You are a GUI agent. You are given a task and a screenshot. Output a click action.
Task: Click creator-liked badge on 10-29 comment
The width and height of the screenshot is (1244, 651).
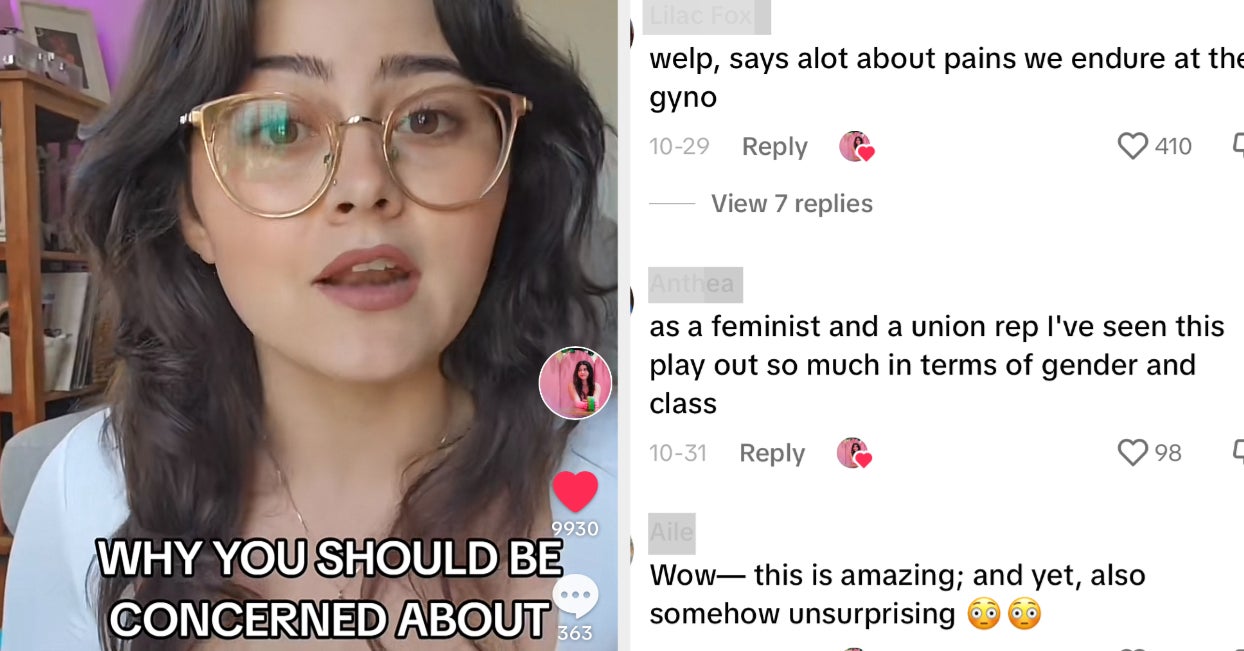click(856, 147)
